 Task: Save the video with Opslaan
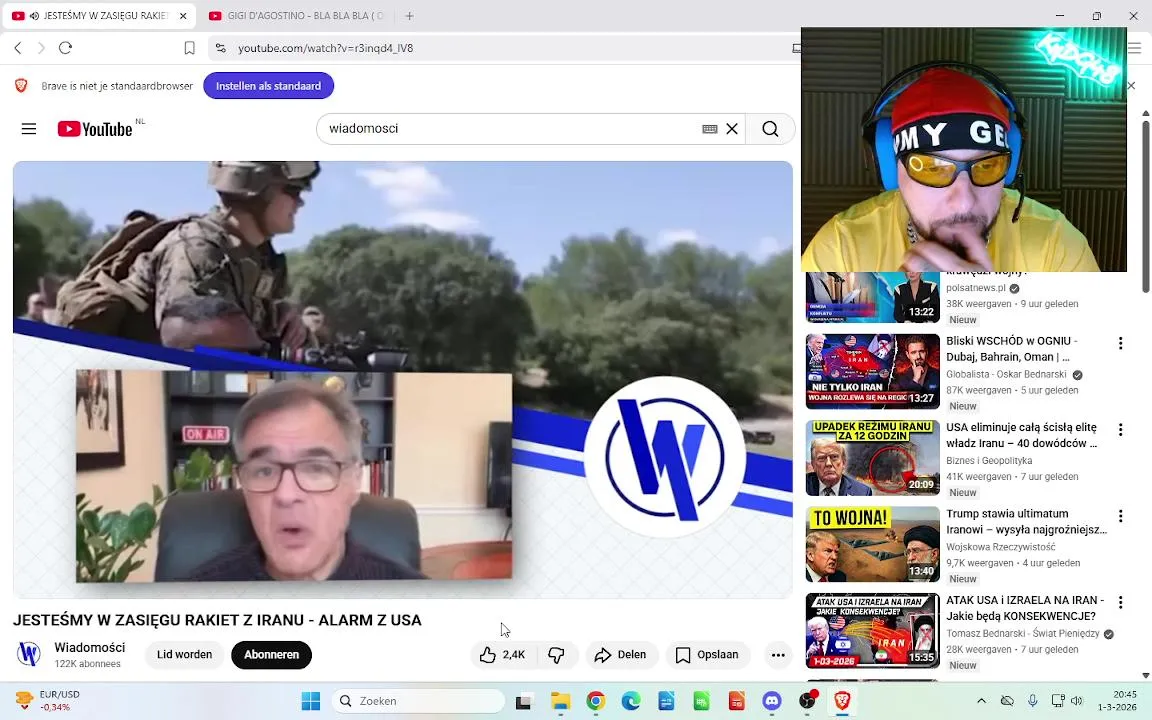[x=707, y=655]
